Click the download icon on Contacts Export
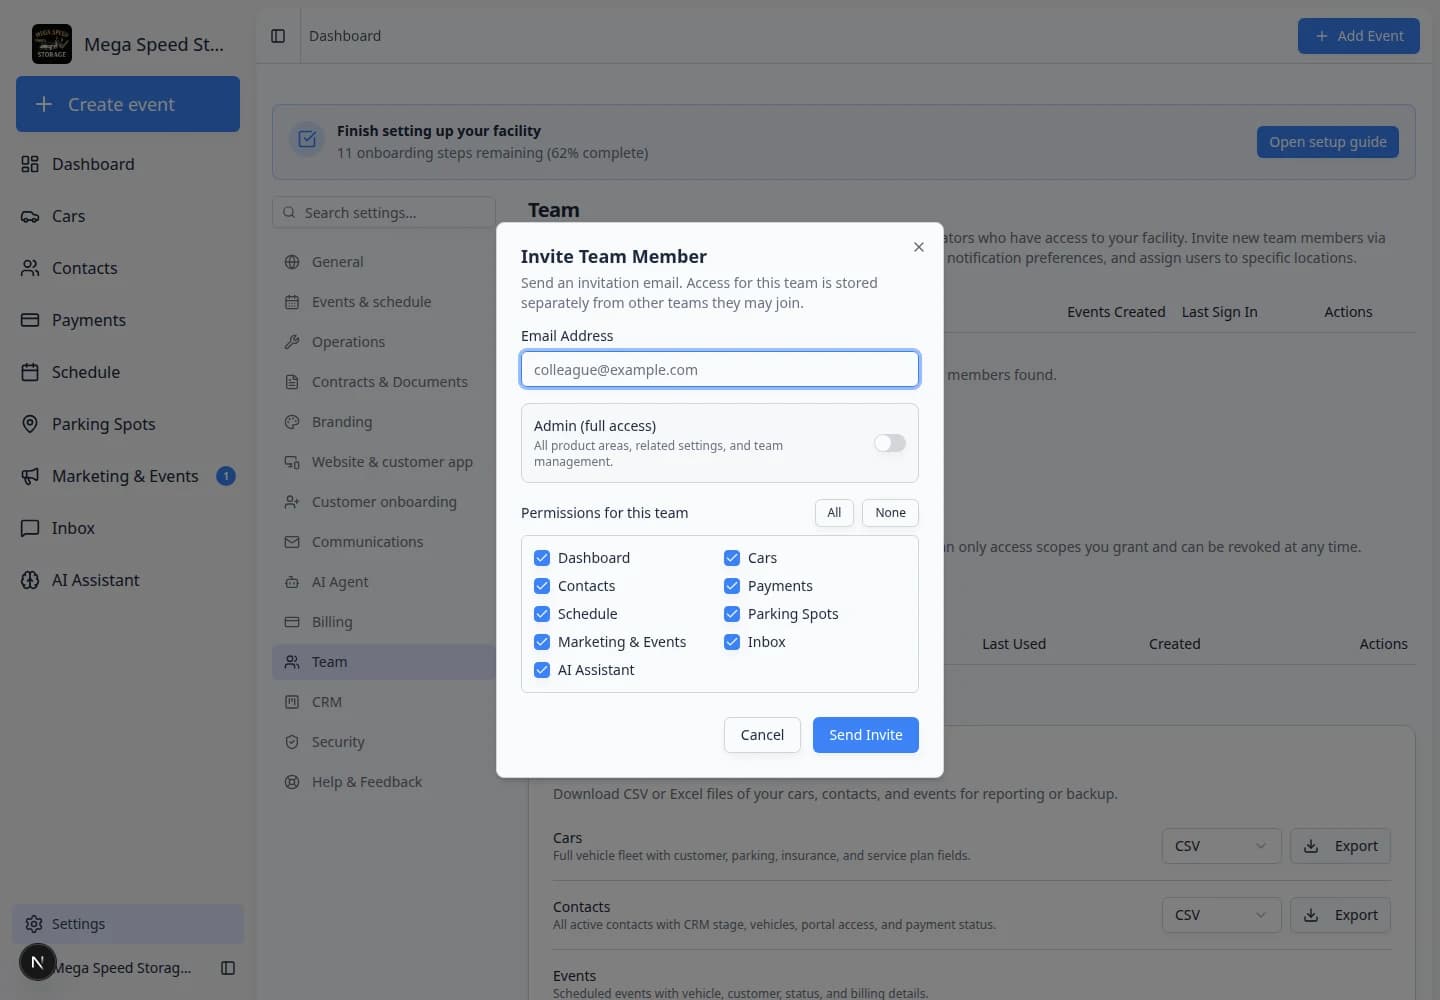This screenshot has height=1000, width=1440. [x=1311, y=915]
